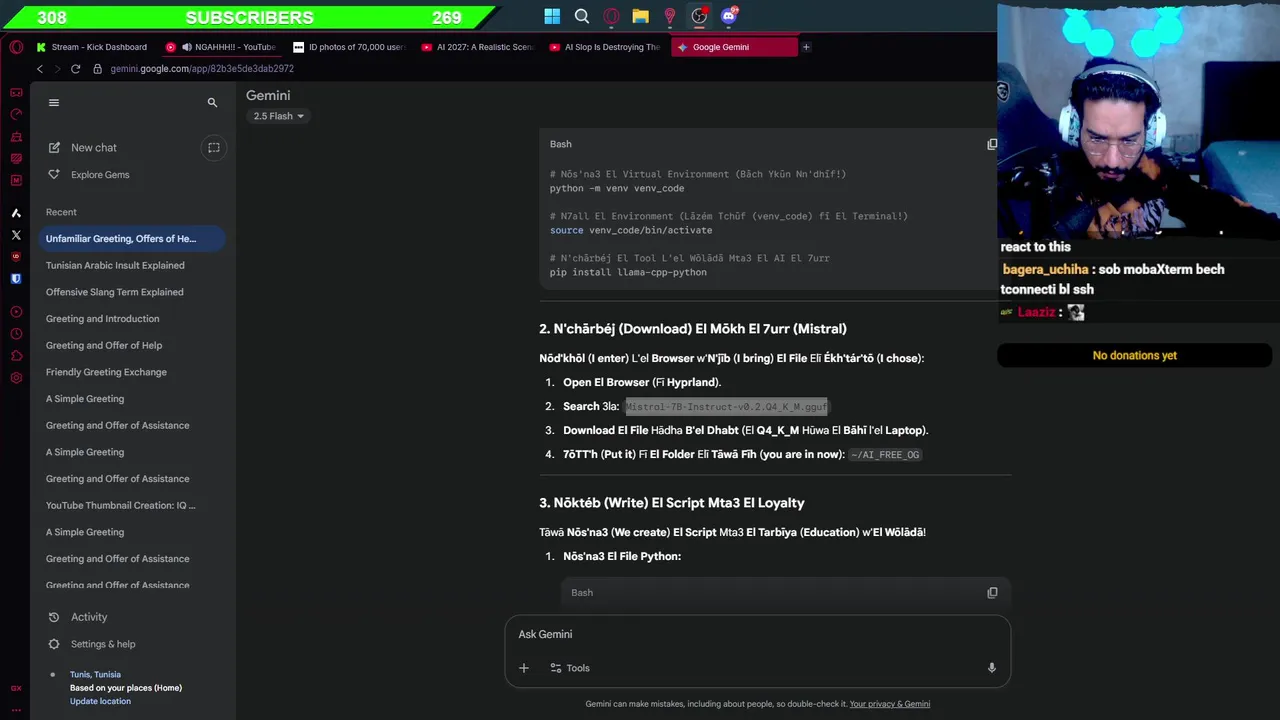Copy the lower Bash code block
This screenshot has width=1280, height=720.
click(992, 592)
